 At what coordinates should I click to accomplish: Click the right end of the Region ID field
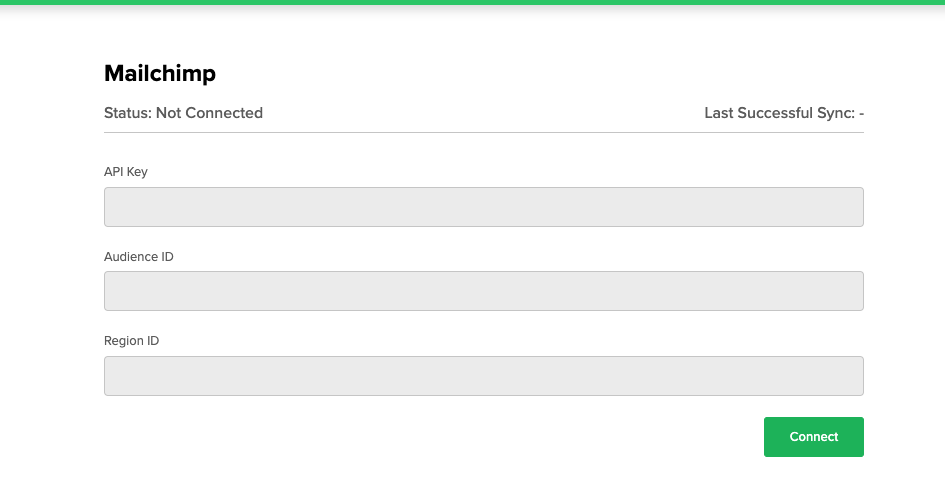coord(850,376)
